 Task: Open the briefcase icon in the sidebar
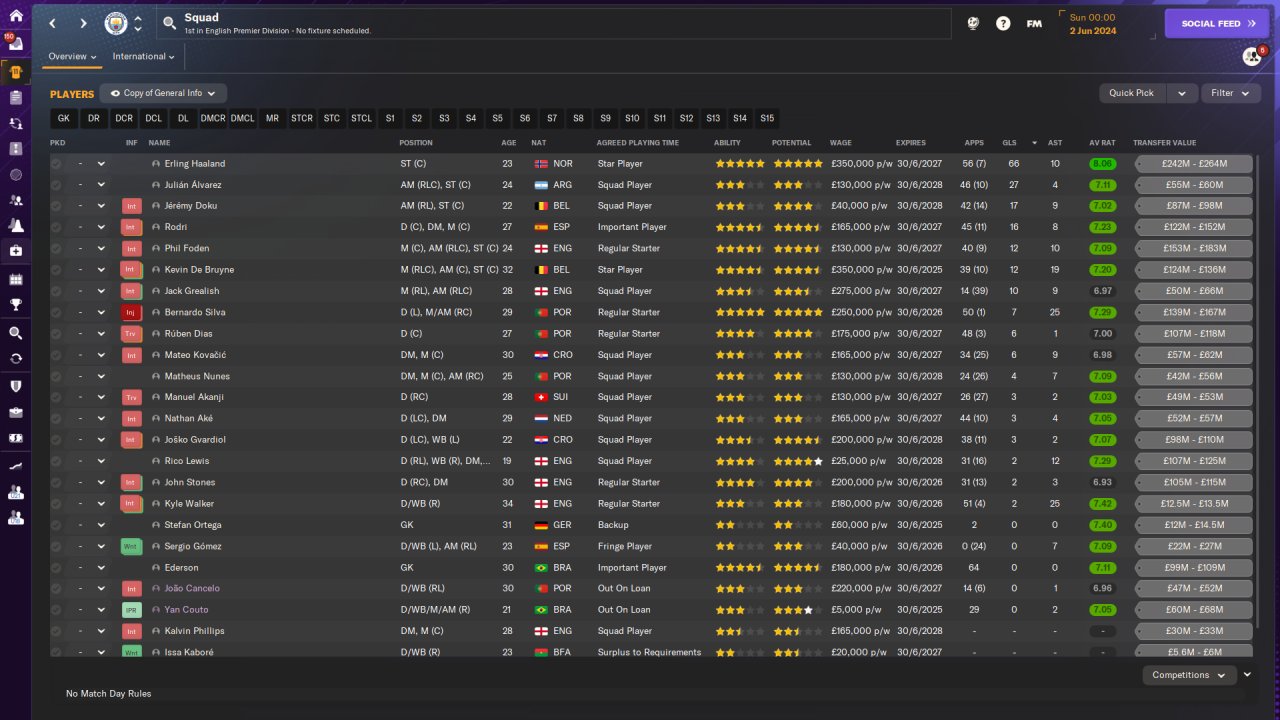15,412
